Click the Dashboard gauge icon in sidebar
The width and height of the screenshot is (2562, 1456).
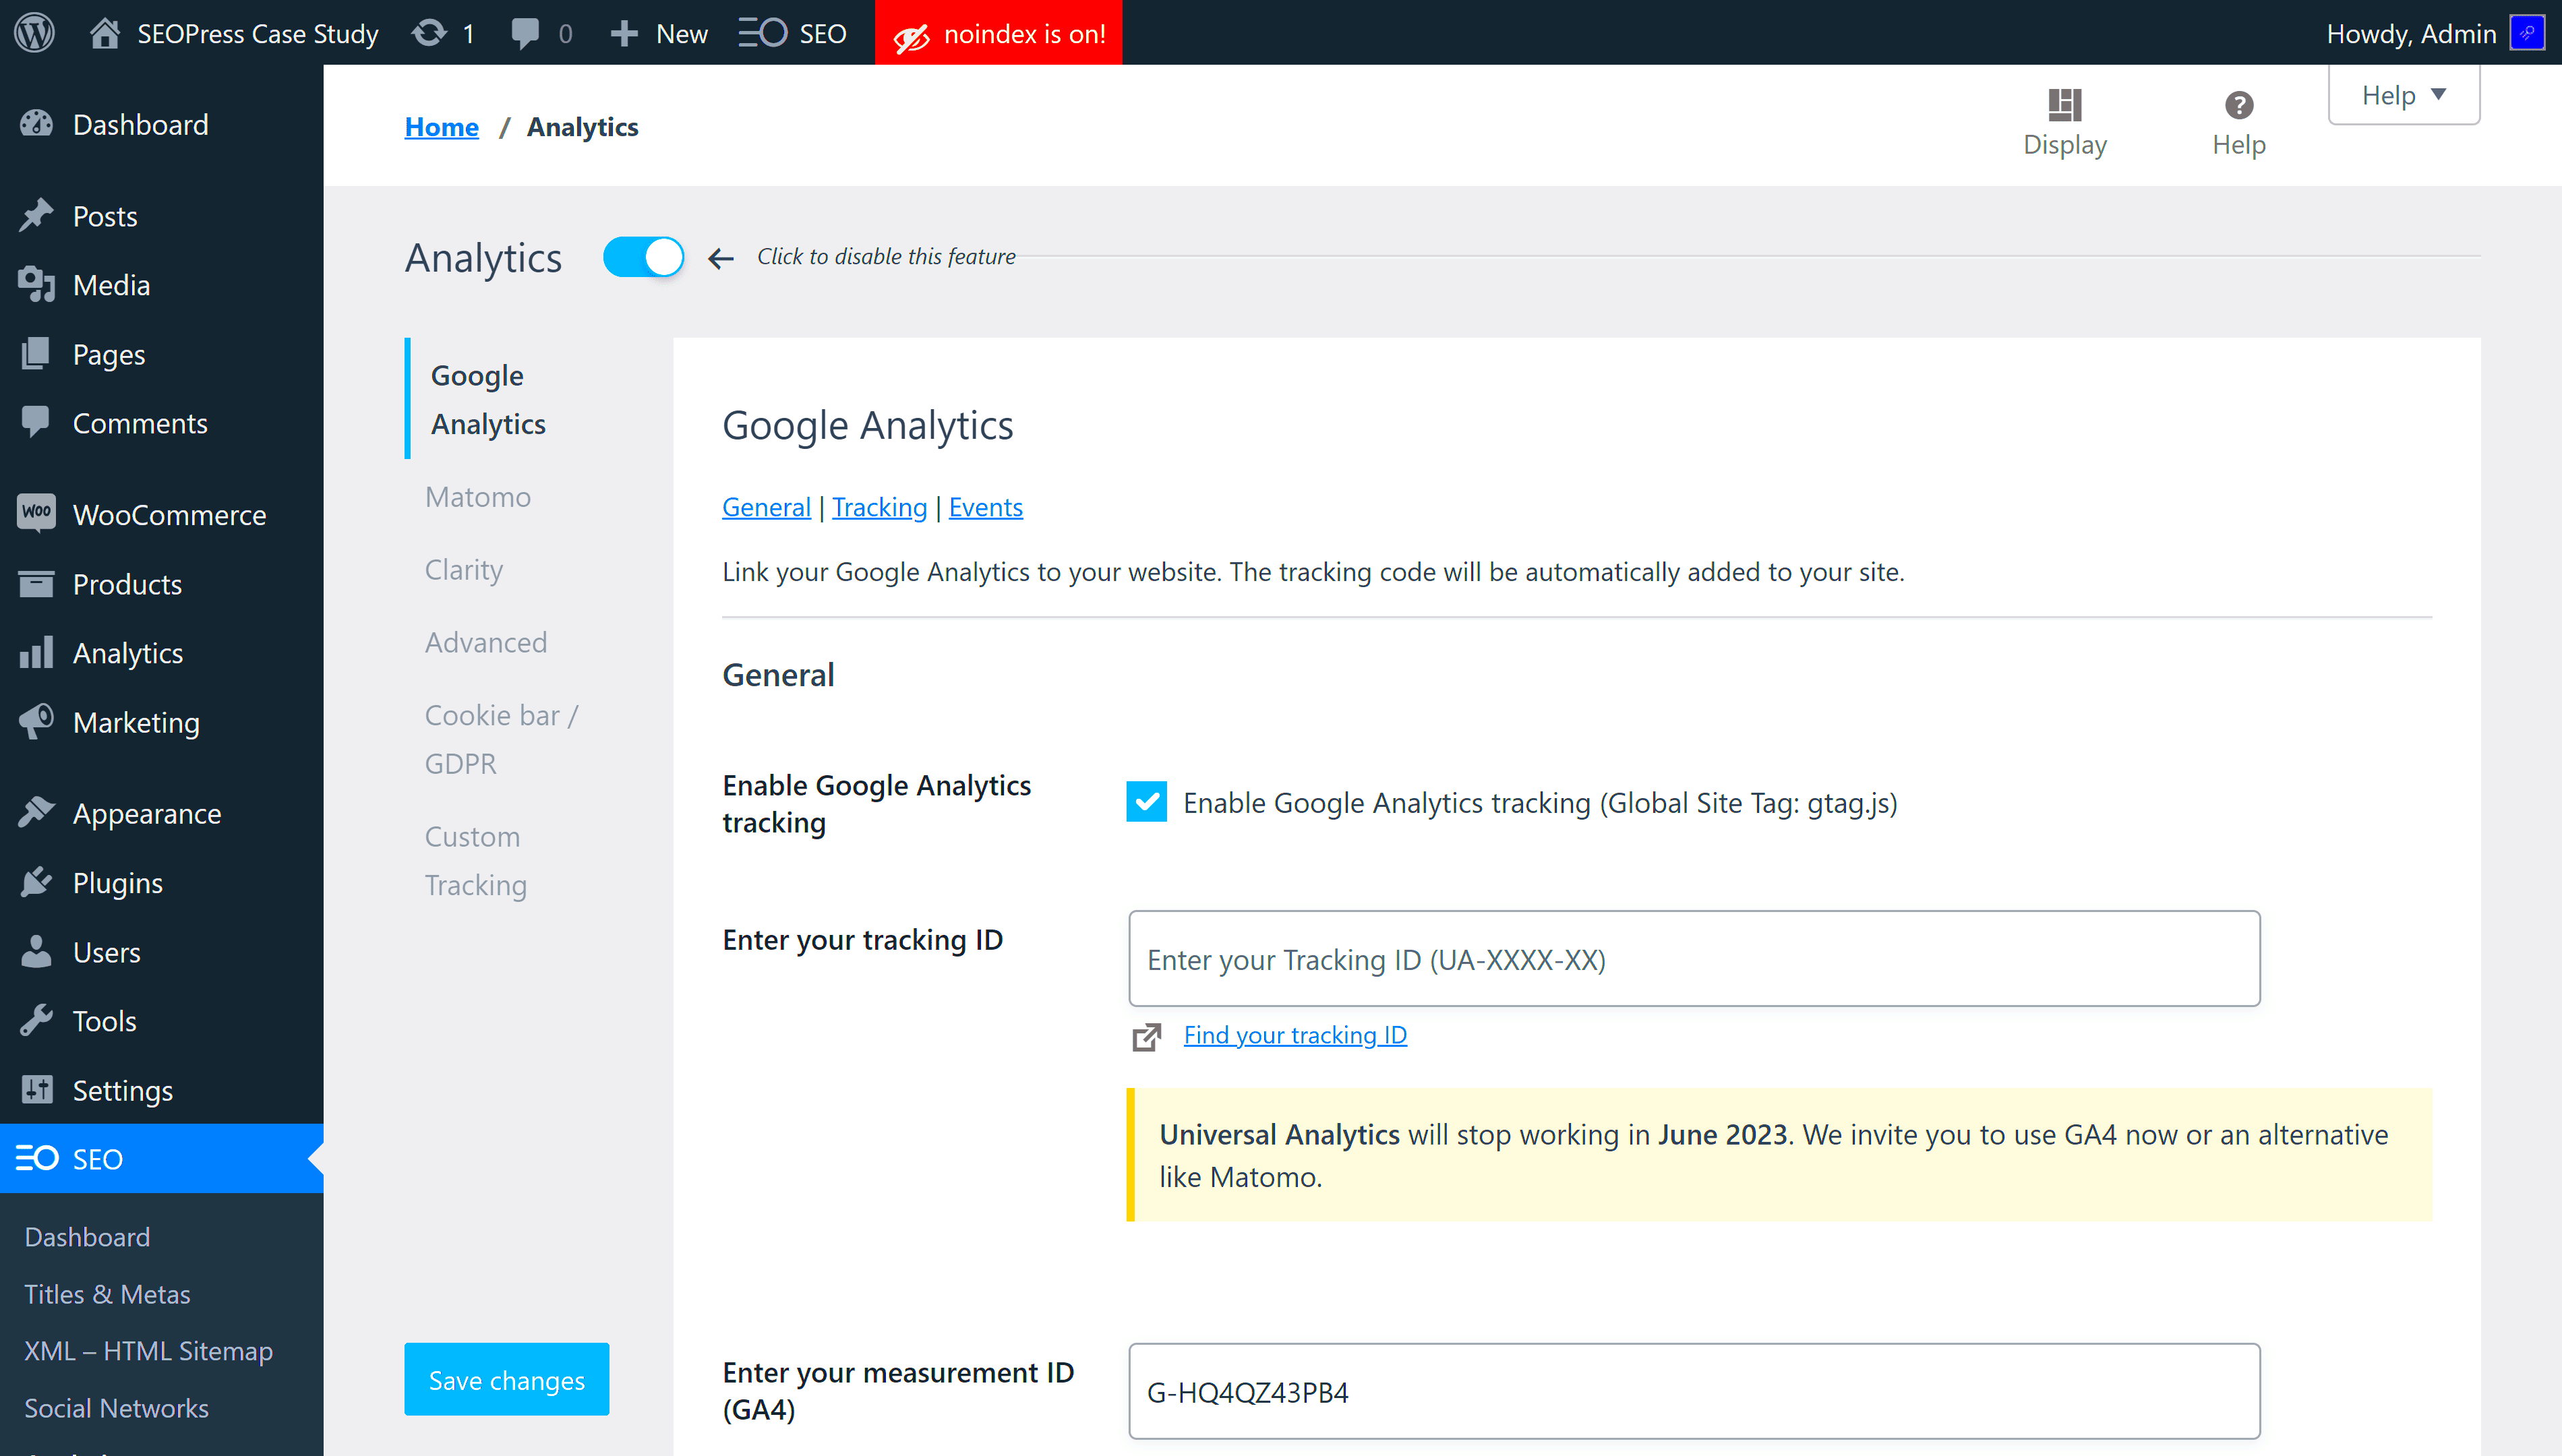tap(36, 124)
